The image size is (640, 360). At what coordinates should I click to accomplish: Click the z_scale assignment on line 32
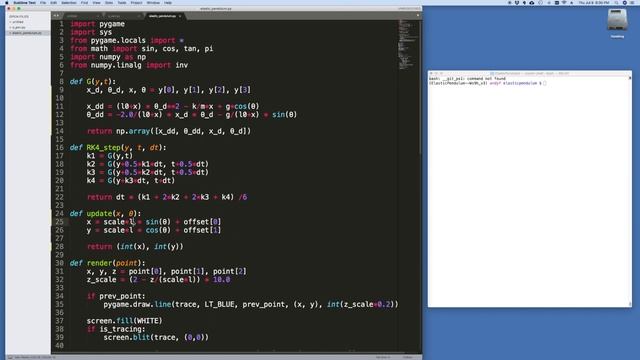(x=158, y=280)
